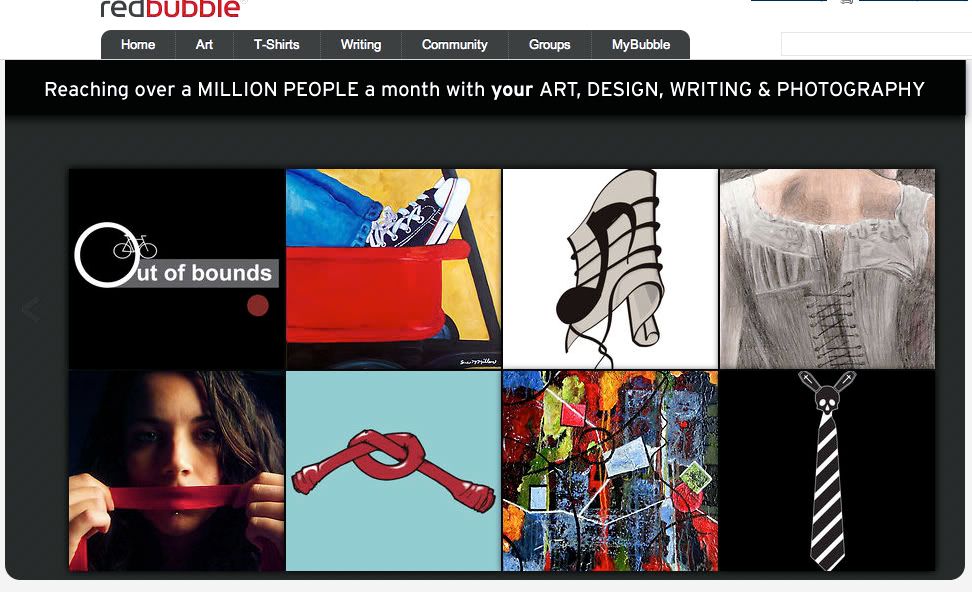The image size is (972, 592).
Task: Open the Home menu item
Action: pos(138,45)
